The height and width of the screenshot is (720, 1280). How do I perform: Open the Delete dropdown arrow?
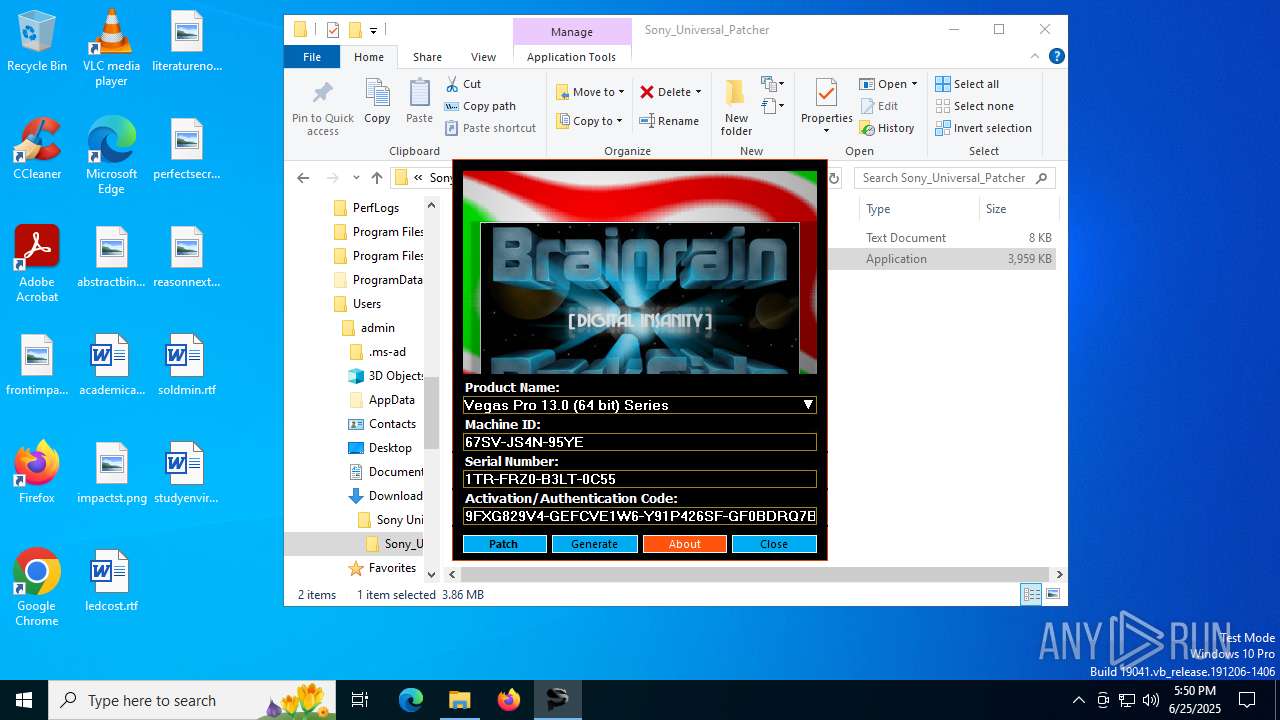698,92
